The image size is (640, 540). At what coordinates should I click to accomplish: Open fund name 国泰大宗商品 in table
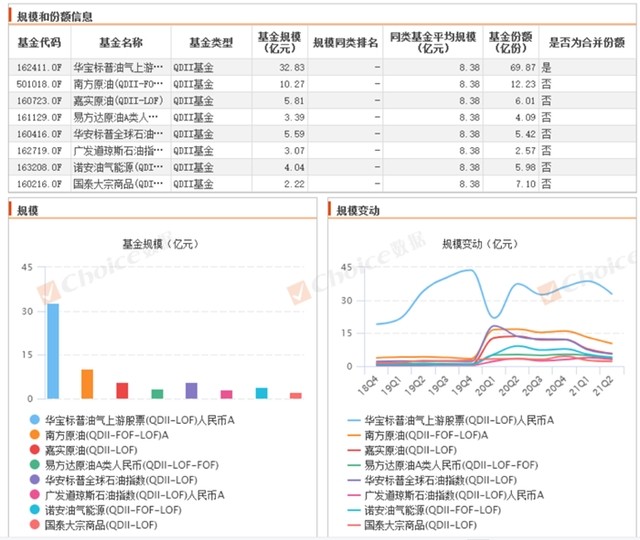[118, 184]
